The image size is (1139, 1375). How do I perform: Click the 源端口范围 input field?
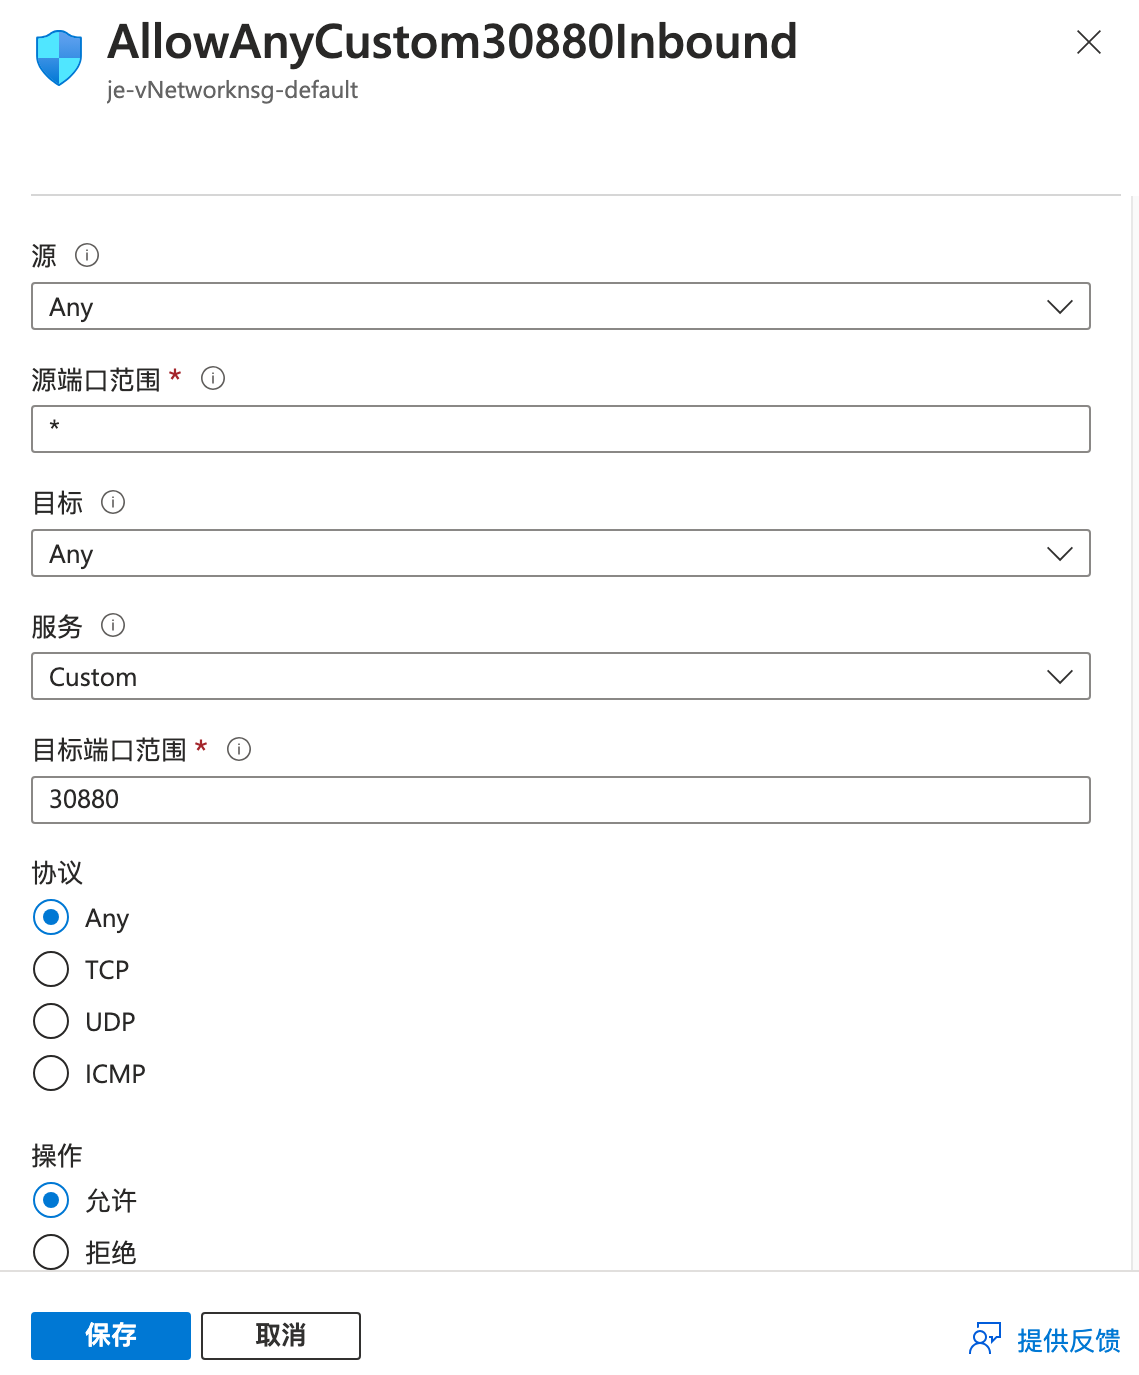[561, 429]
